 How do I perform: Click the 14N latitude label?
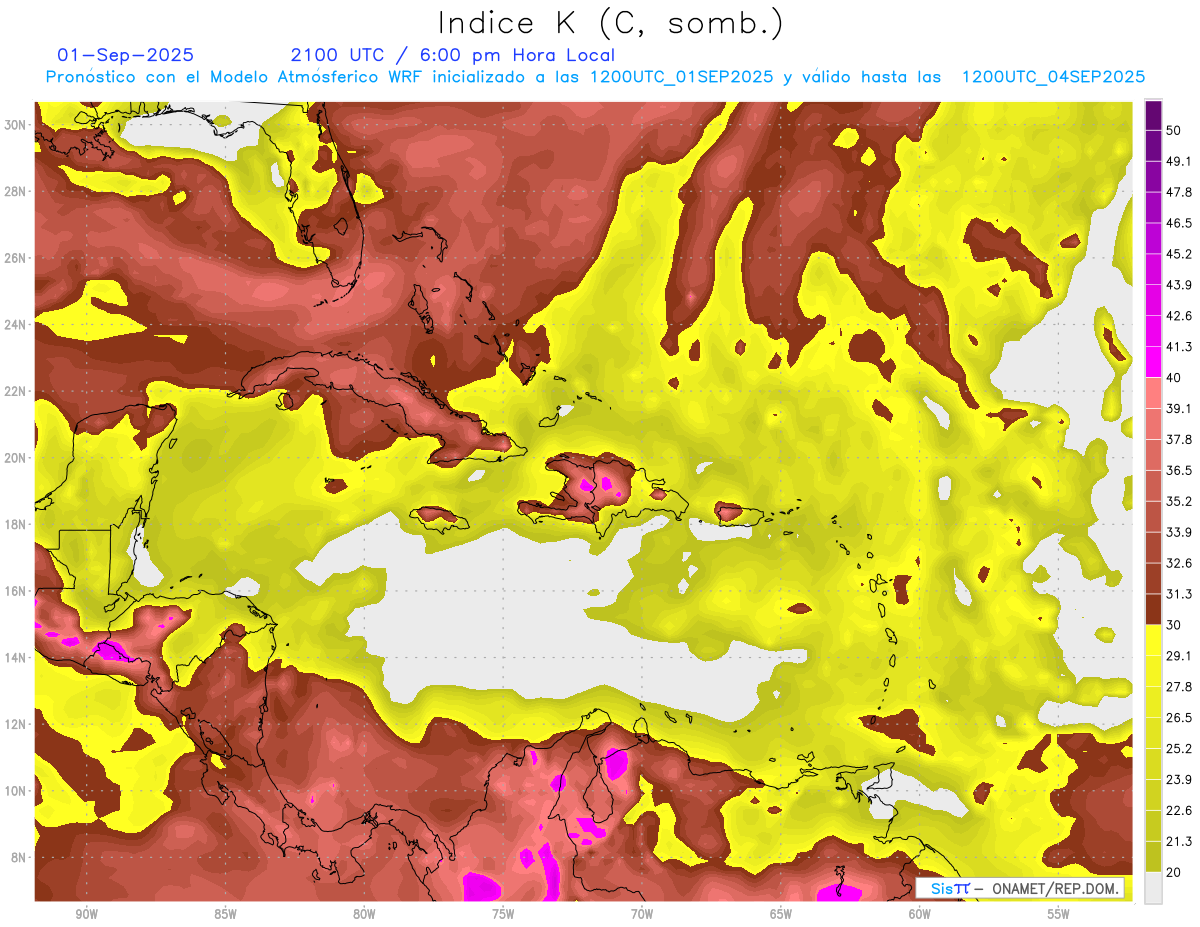click(x=17, y=658)
